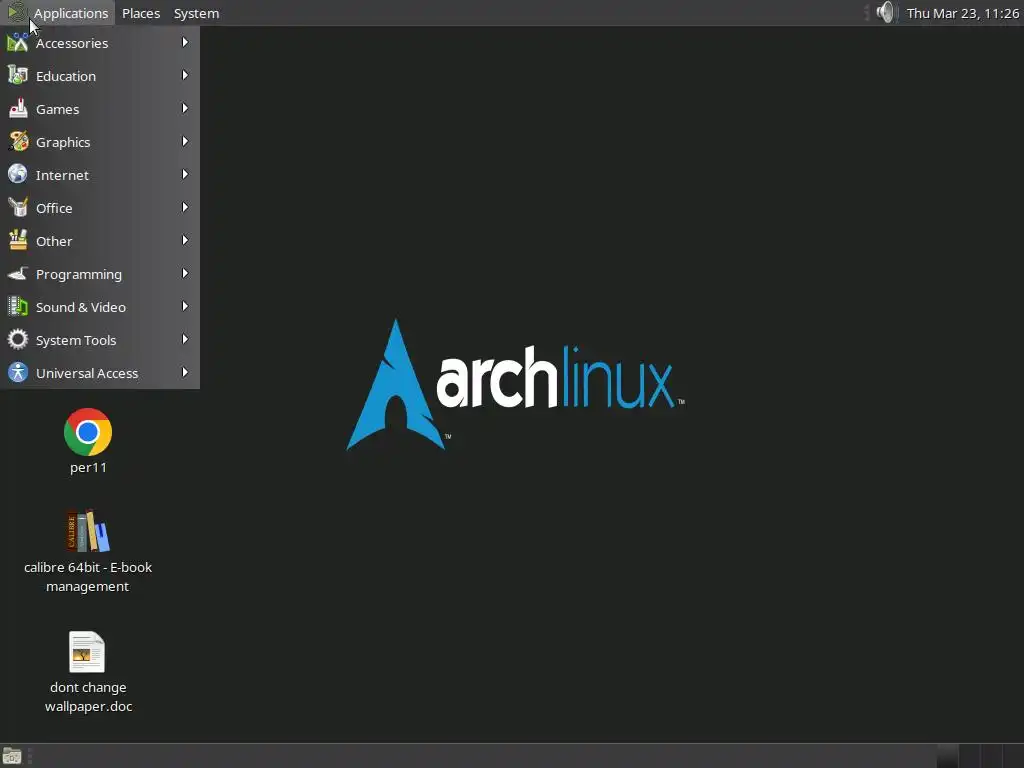The image size is (1024, 768).
Task: Click the System Tools gear icon
Action: [18, 340]
